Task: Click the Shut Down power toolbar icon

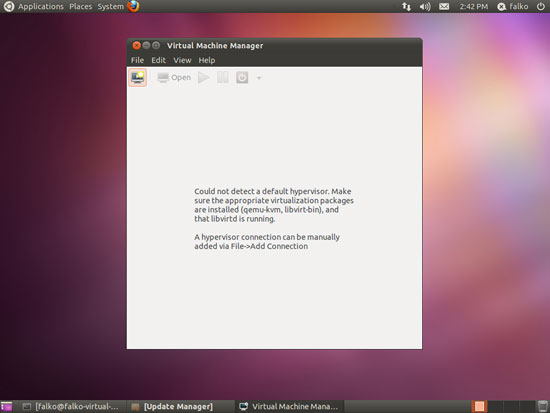Action: point(242,78)
